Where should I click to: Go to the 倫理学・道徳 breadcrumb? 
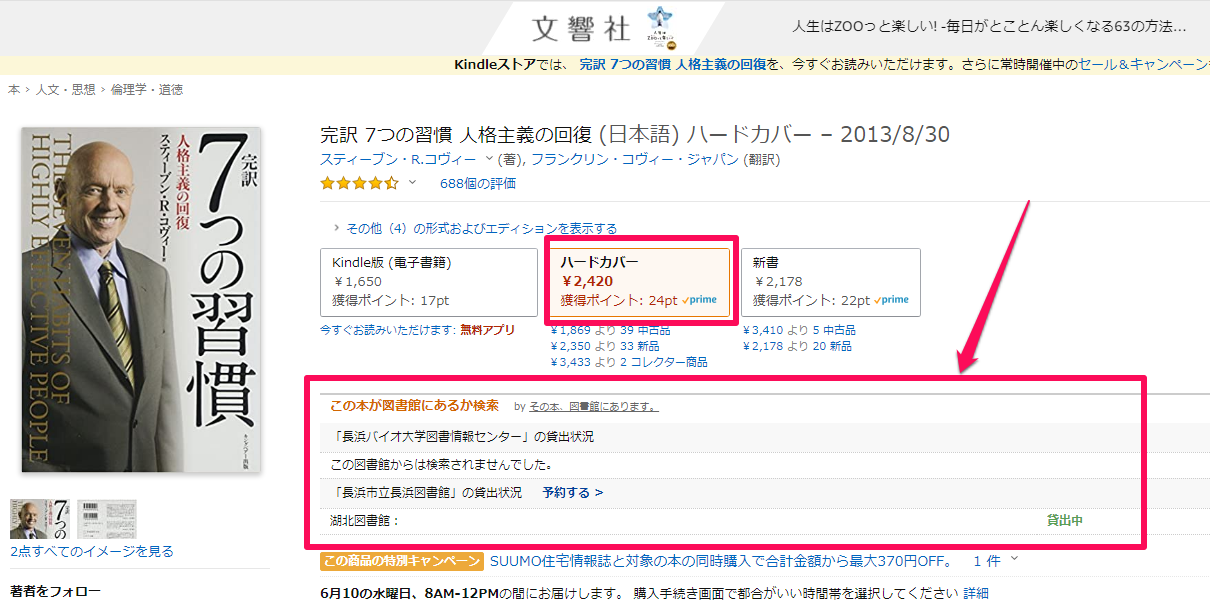[147, 89]
